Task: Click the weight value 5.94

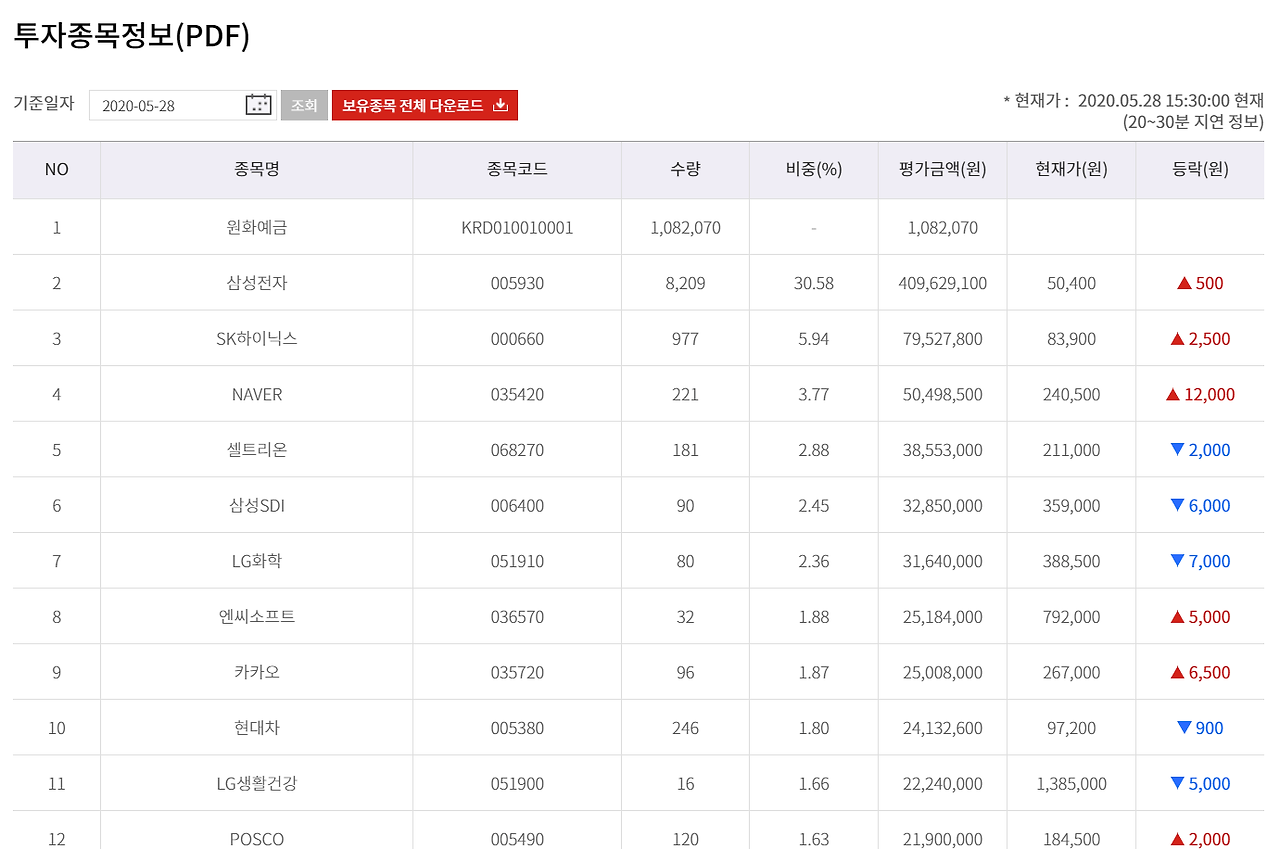Action: (x=814, y=339)
